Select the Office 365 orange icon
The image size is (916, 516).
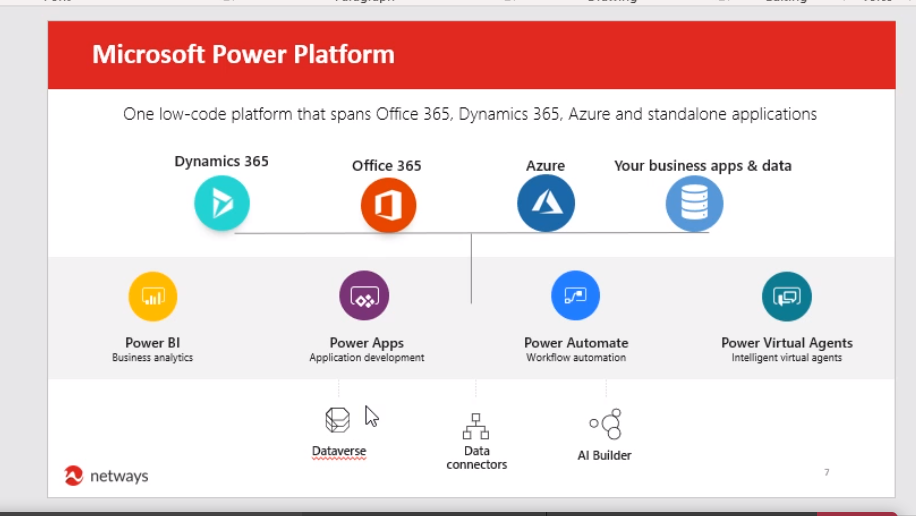[x=388, y=206]
